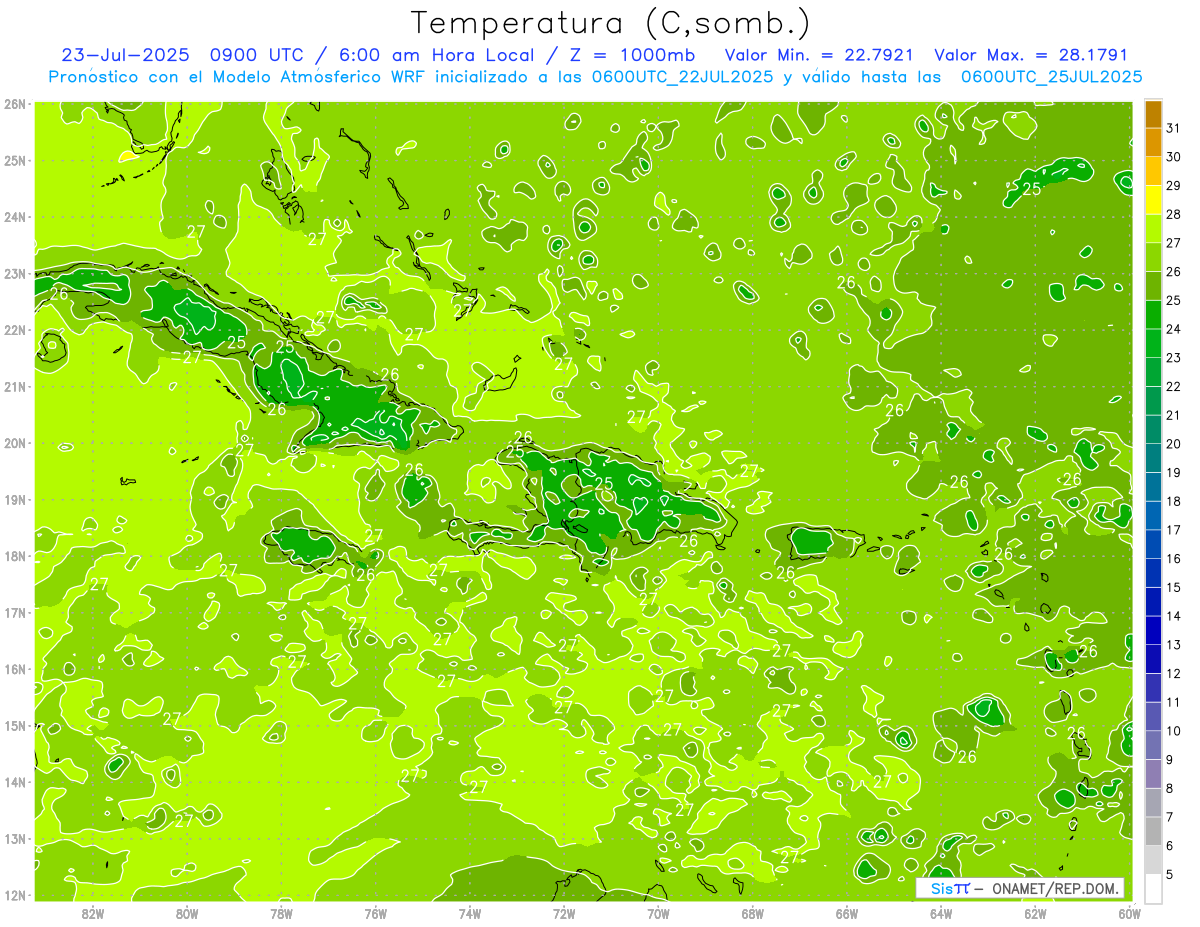The image size is (1200, 927).
Task: Pick the blue swatch between legend 15 and 16
Action: point(1153,573)
